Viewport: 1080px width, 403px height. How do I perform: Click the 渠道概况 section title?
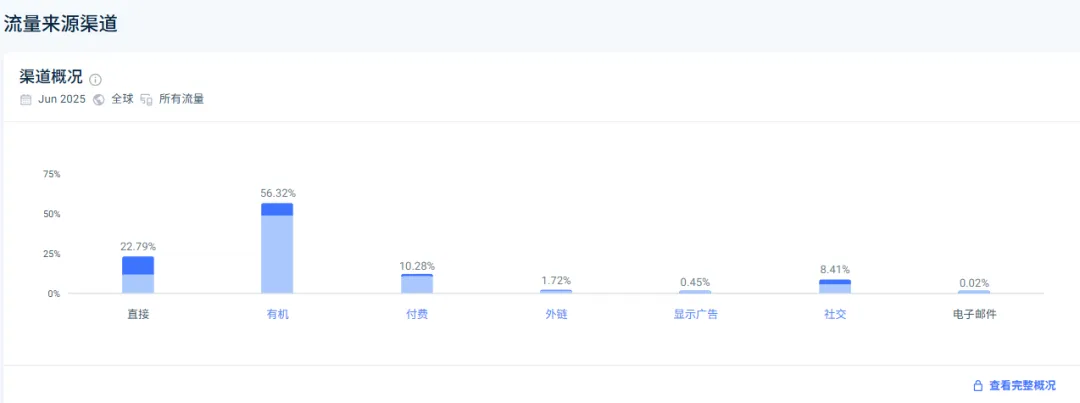[51, 77]
